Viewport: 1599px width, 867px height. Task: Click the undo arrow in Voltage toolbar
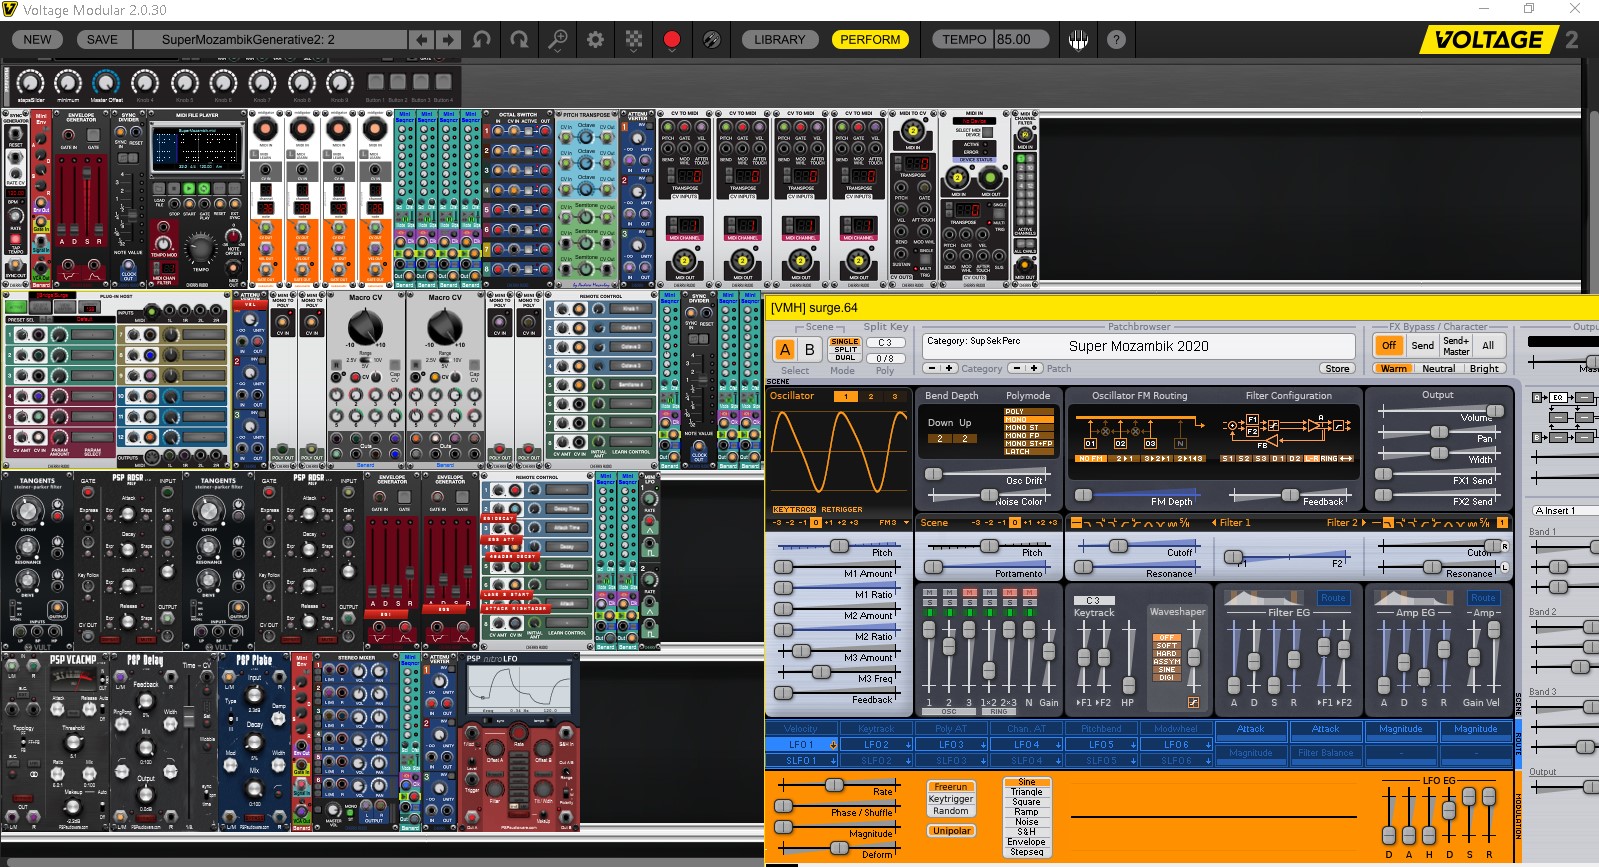(482, 40)
